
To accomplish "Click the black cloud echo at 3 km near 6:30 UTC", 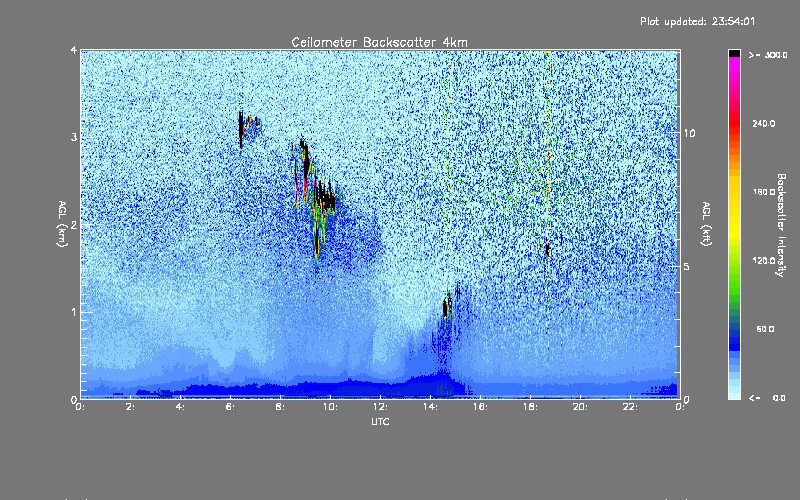I will tap(241, 129).
